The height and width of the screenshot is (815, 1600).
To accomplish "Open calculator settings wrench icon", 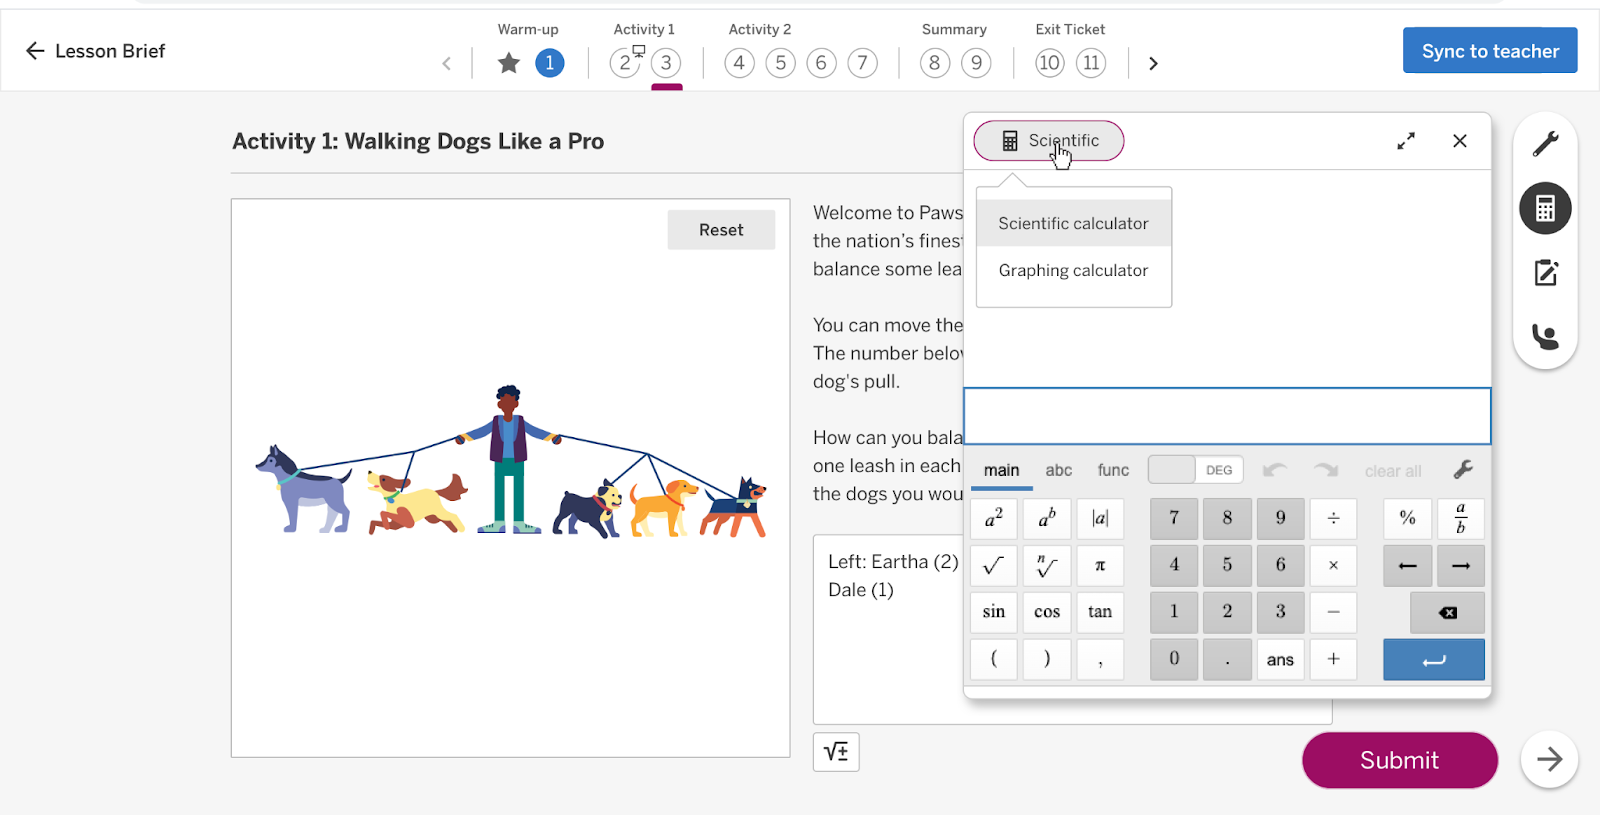I will (x=1462, y=470).
